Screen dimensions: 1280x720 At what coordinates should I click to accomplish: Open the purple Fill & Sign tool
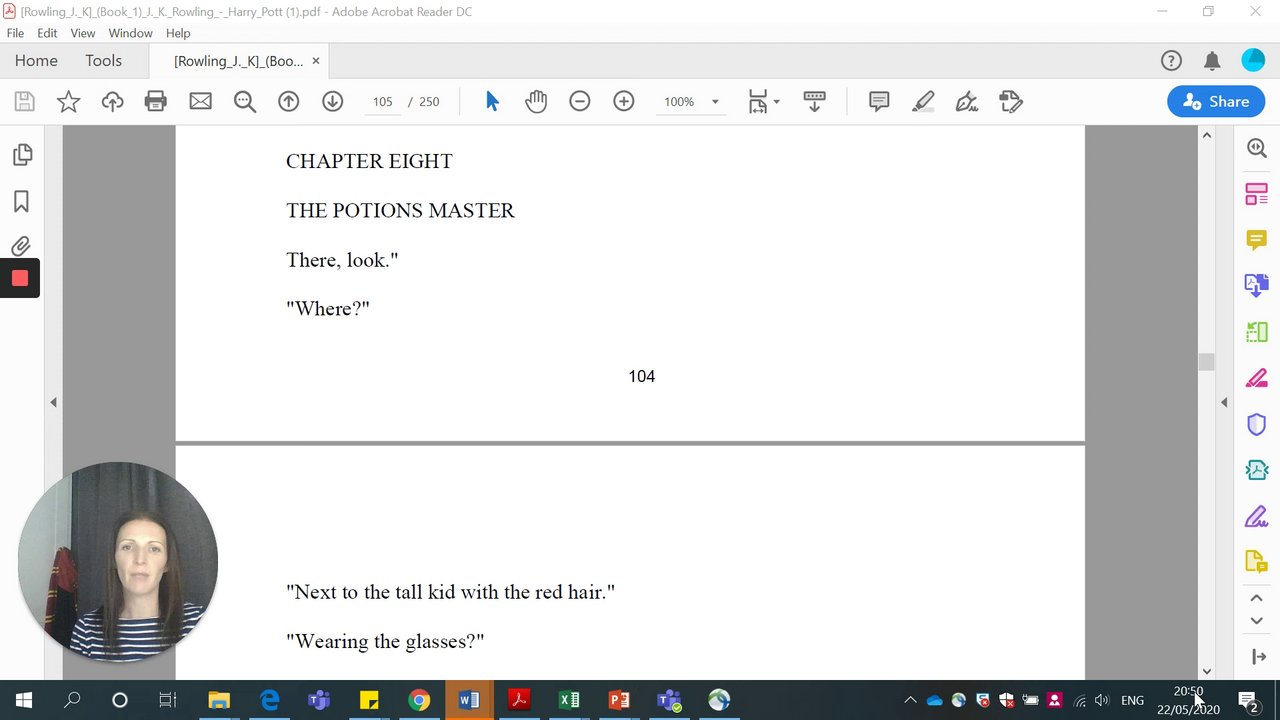(x=1256, y=516)
